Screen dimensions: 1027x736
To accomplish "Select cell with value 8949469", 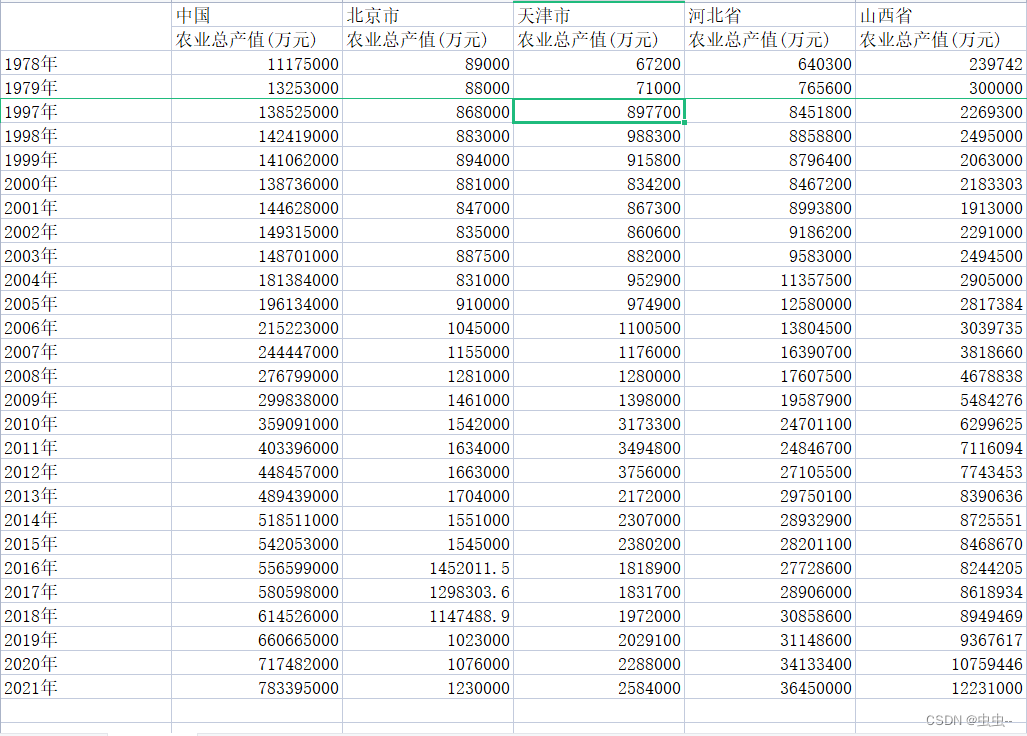I will point(941,616).
